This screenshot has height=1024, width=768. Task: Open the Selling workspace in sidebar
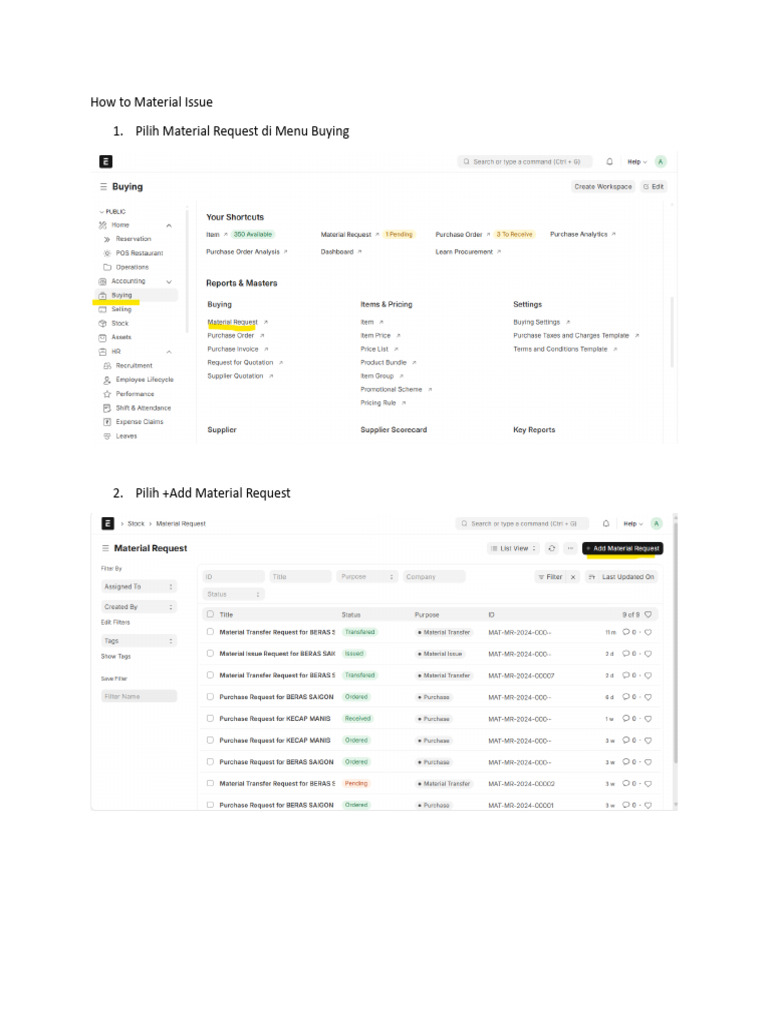[121, 310]
